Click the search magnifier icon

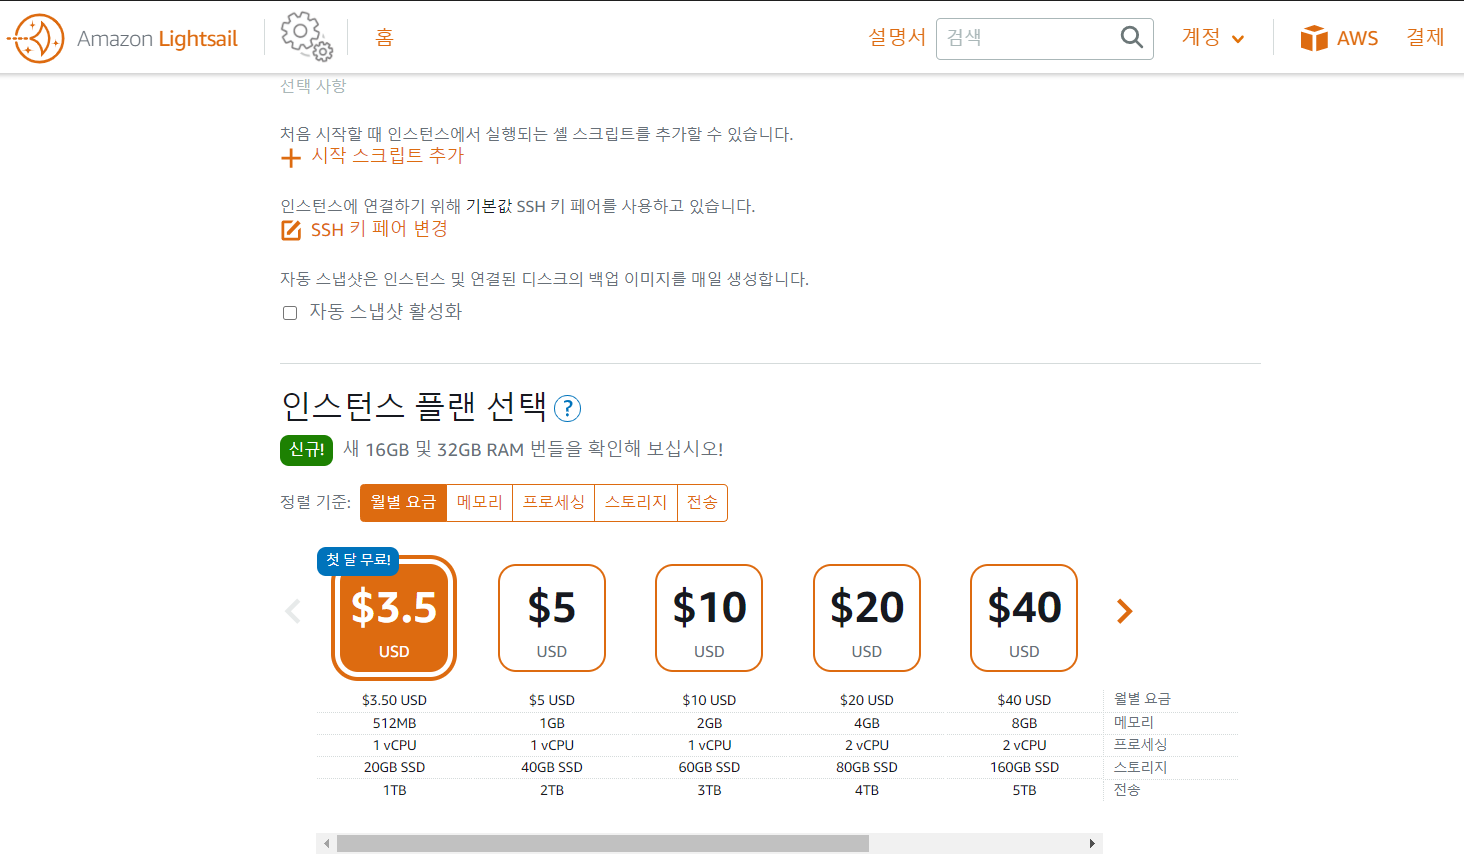[x=1131, y=37]
